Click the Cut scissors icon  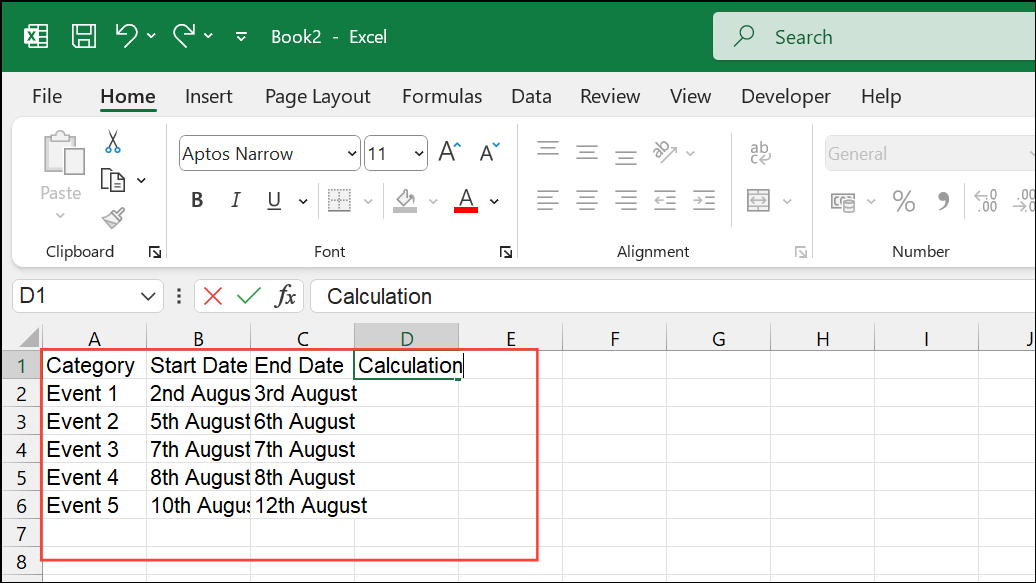[113, 144]
